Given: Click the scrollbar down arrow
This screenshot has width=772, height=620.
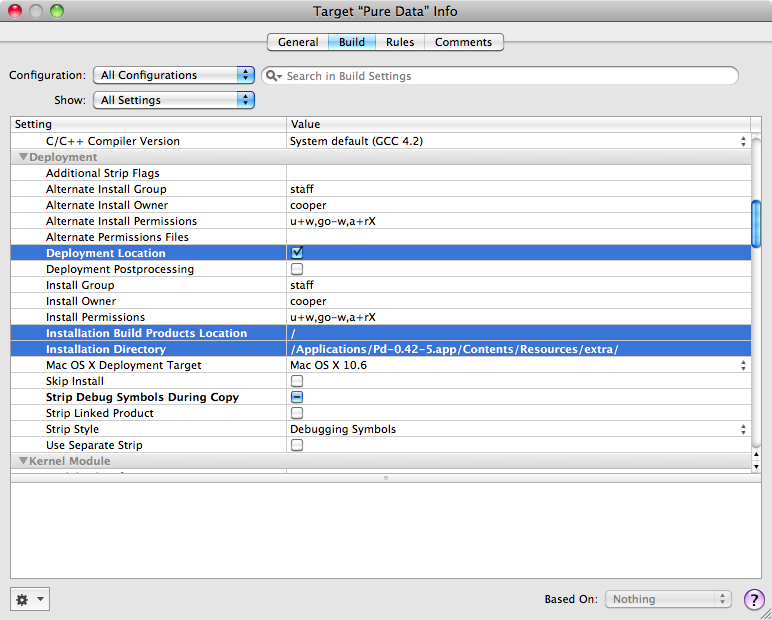Looking at the screenshot, I should pyautogui.click(x=756, y=466).
